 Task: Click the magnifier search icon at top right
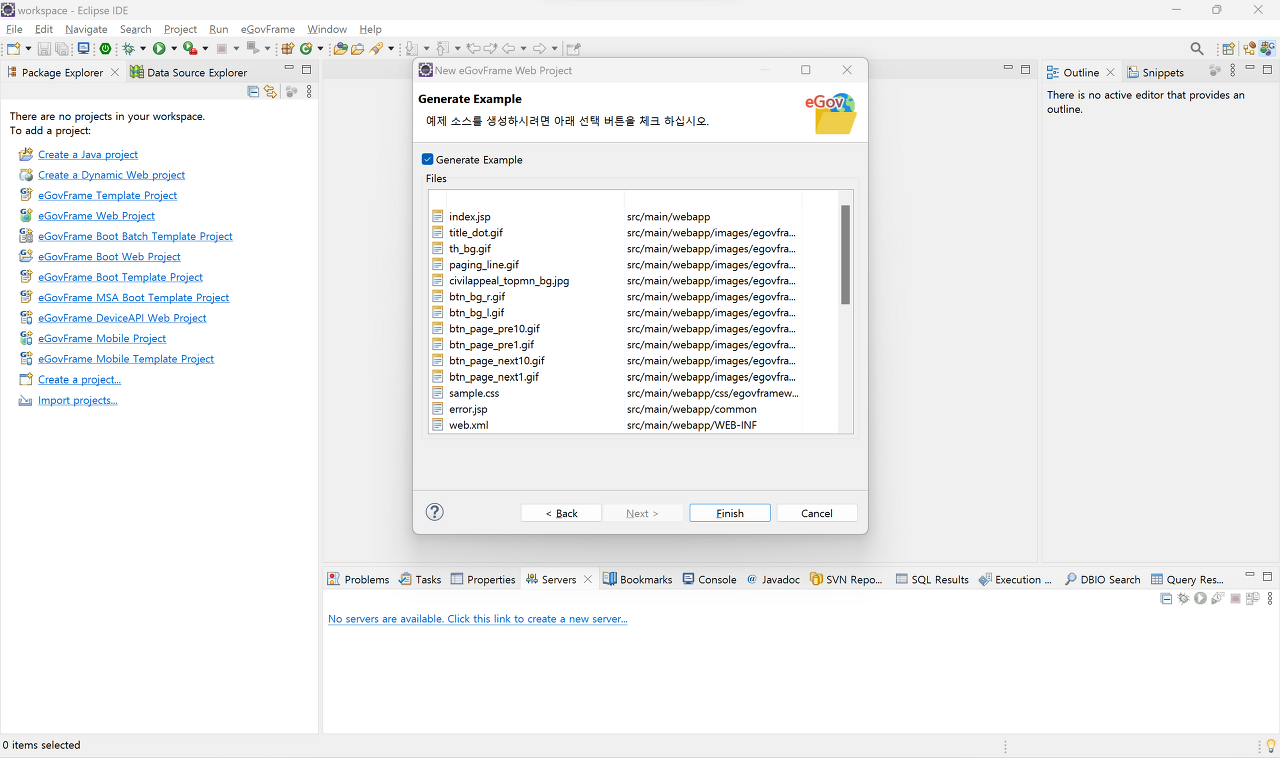tap(1197, 48)
